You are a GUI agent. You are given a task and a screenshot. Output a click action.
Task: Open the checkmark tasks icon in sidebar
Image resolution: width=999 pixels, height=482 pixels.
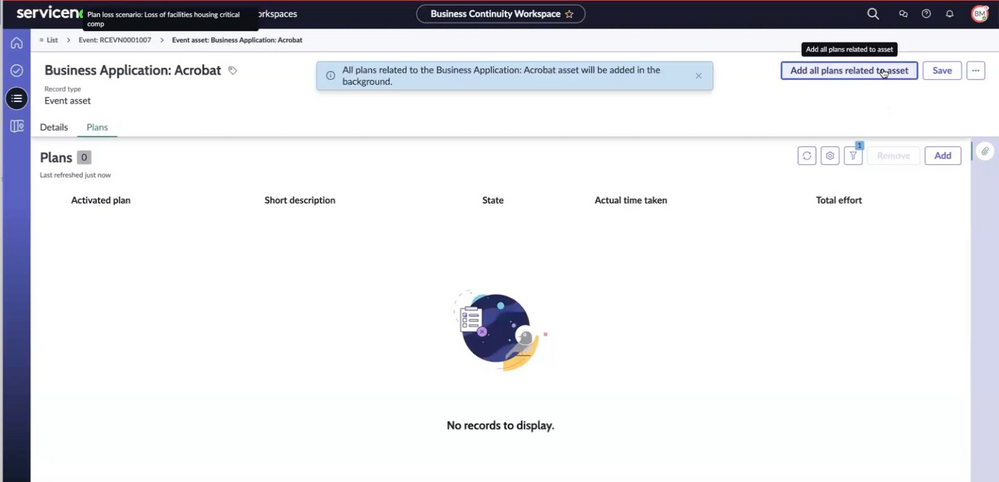click(17, 71)
